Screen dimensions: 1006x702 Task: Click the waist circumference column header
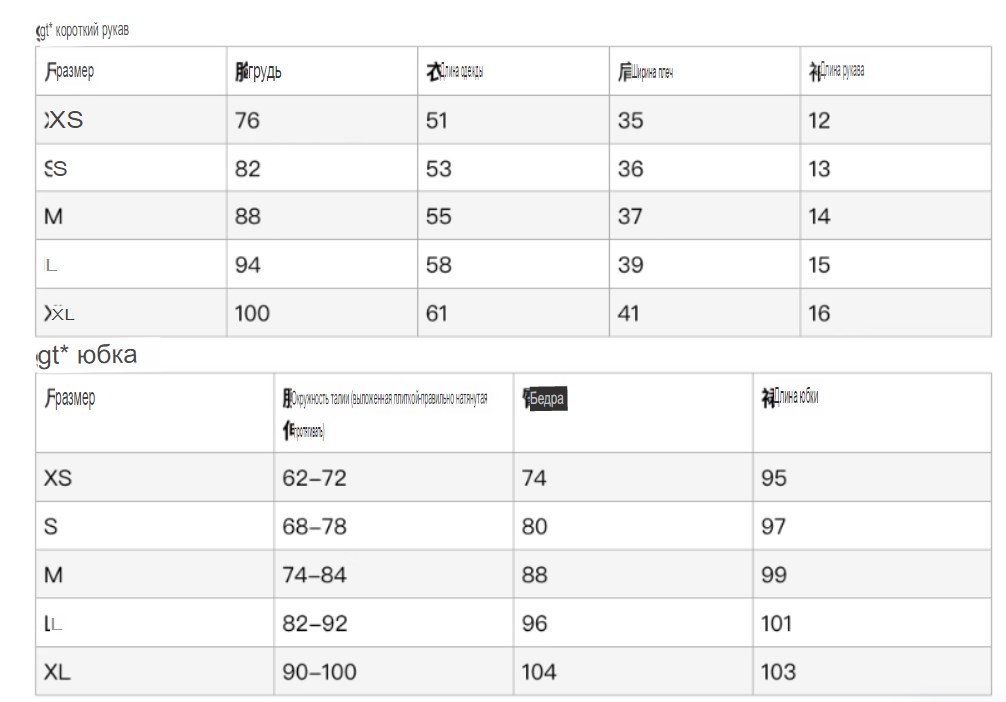[385, 414]
